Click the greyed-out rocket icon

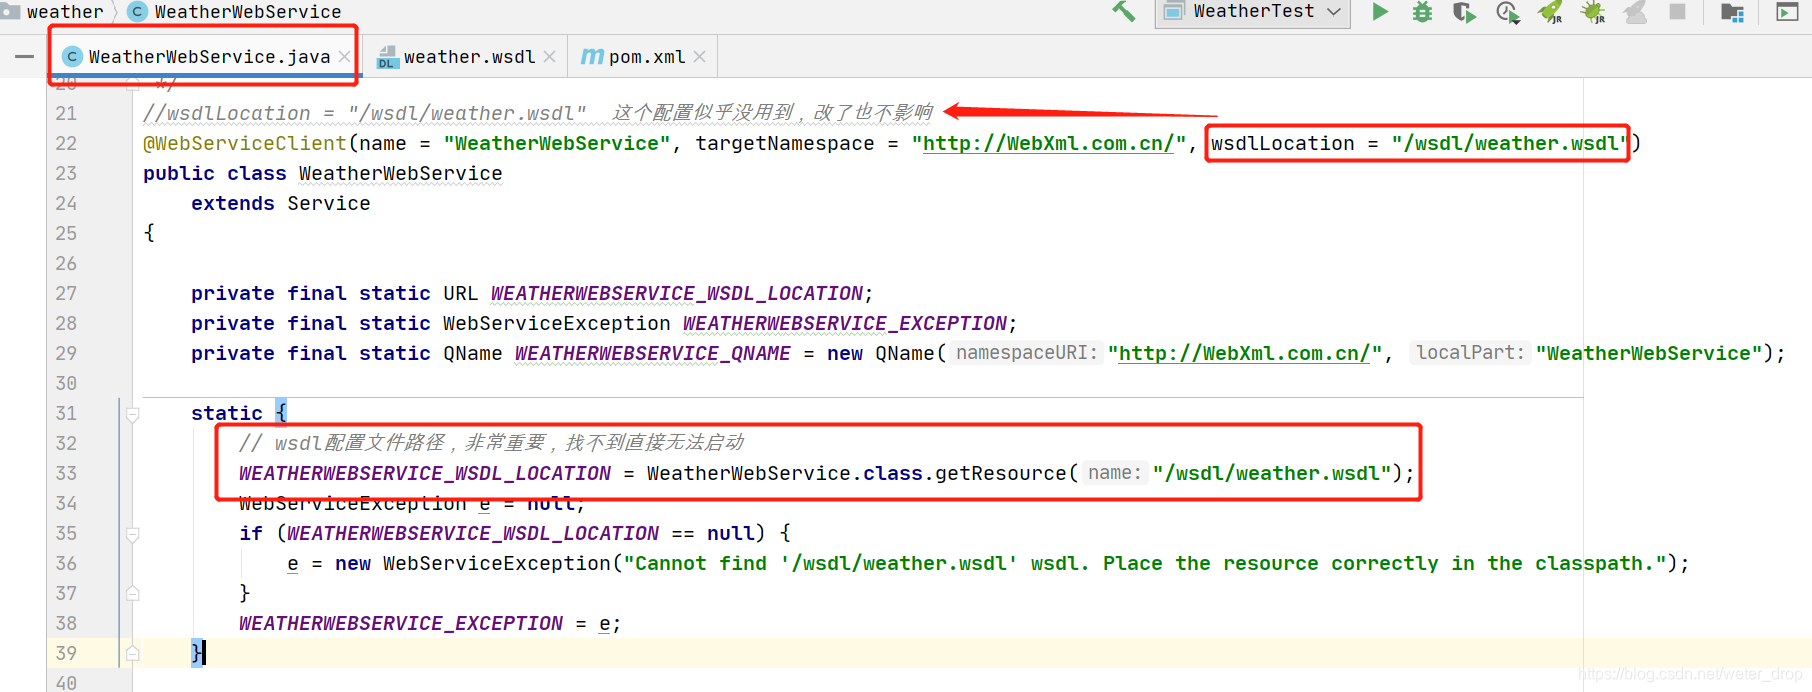[x=1635, y=12]
